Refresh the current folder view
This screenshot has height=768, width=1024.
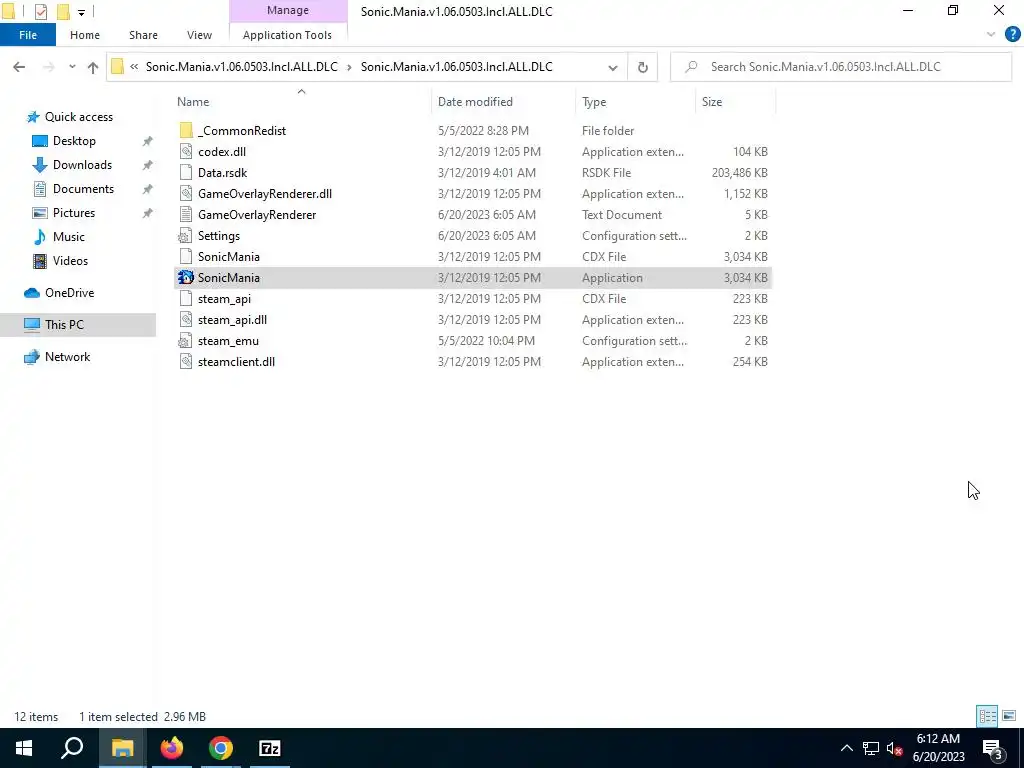point(643,67)
